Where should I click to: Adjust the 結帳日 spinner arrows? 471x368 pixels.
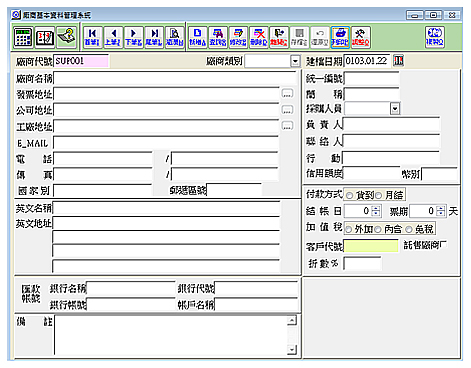376,211
